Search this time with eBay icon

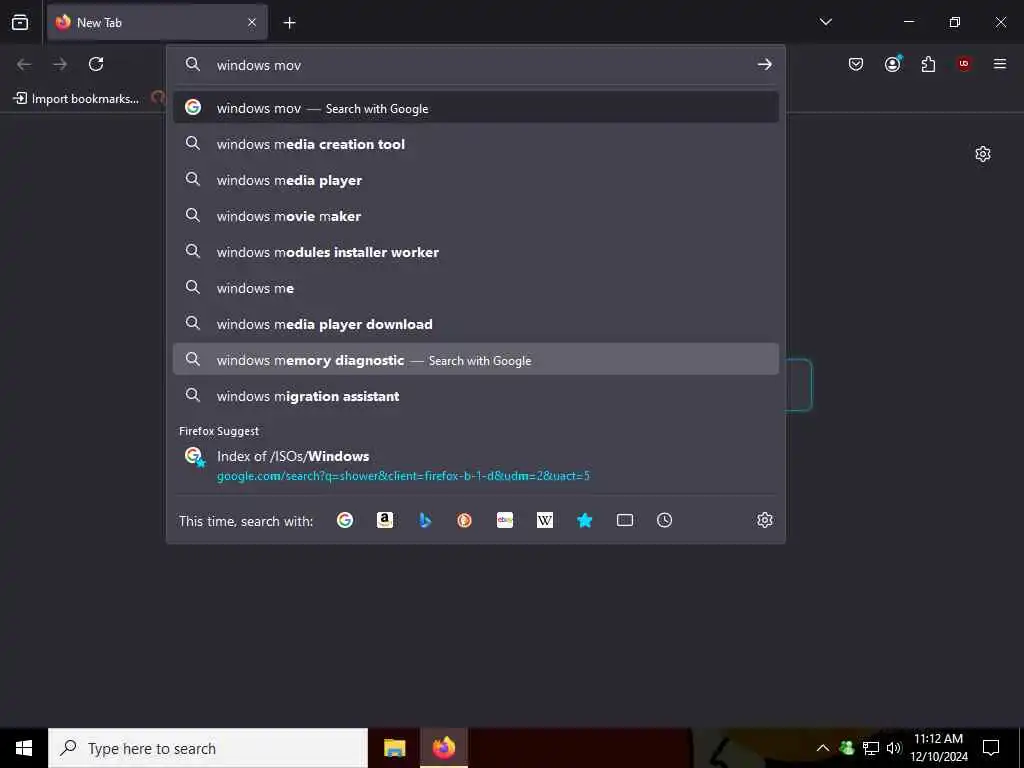(505, 520)
